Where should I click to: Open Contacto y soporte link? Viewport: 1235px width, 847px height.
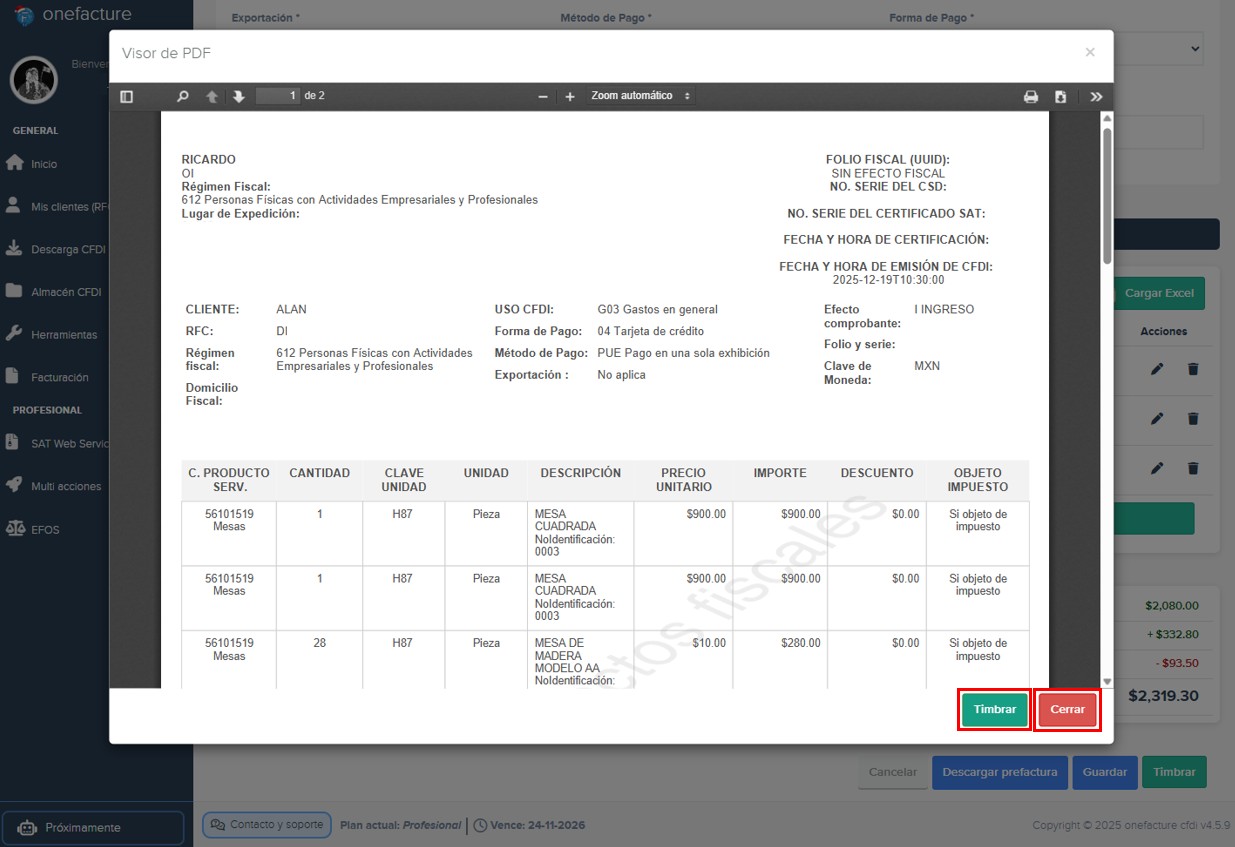pyautogui.click(x=267, y=825)
